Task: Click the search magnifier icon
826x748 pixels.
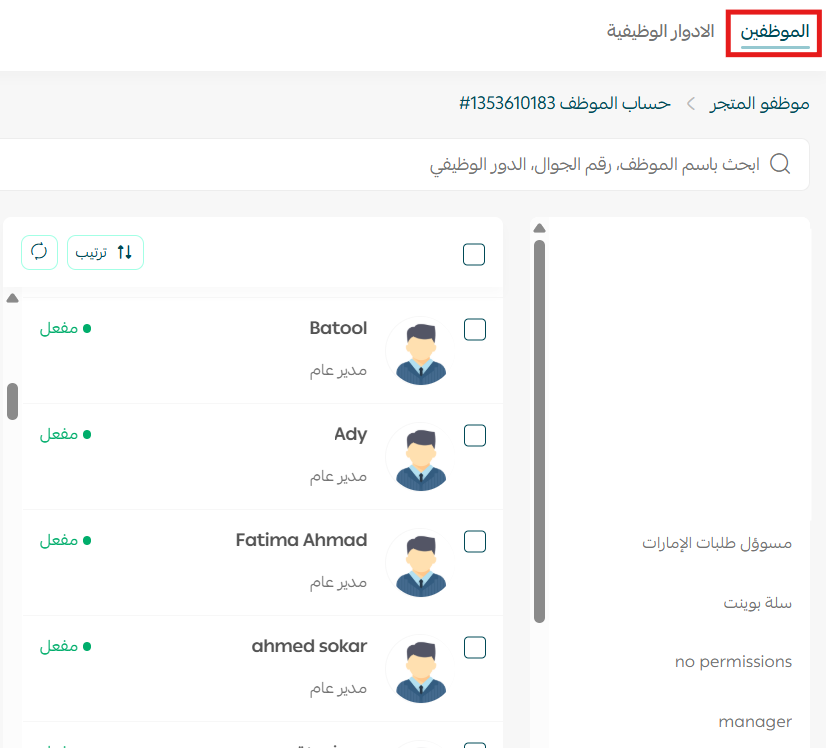Action: point(780,164)
